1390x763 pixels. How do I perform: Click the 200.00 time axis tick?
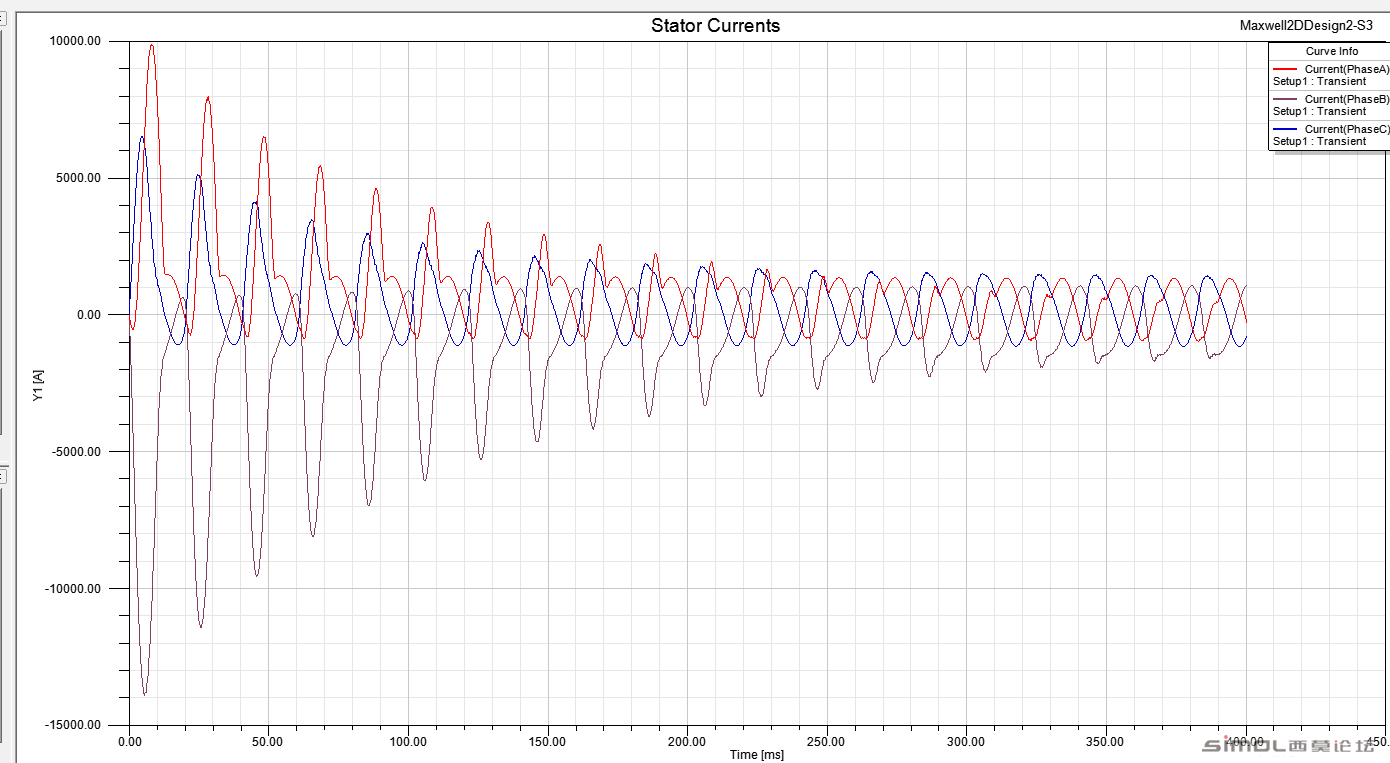(x=687, y=742)
